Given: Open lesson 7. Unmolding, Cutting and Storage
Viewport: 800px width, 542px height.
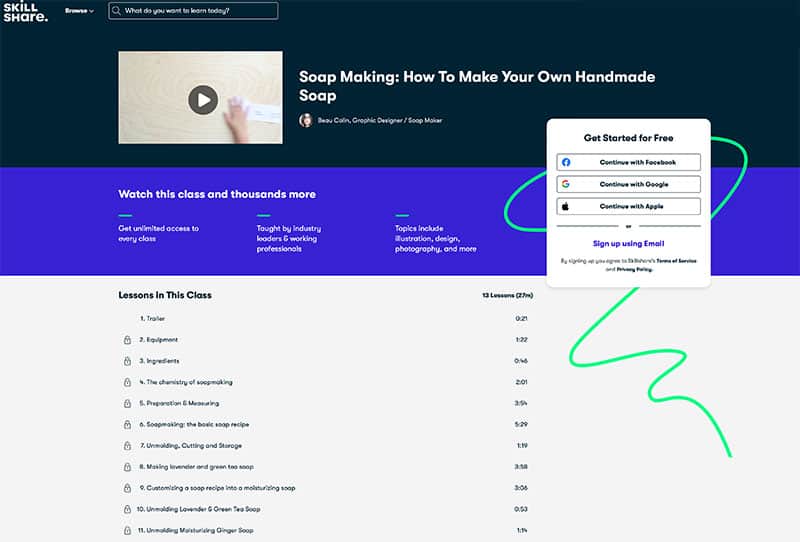Looking at the screenshot, I should point(191,446).
